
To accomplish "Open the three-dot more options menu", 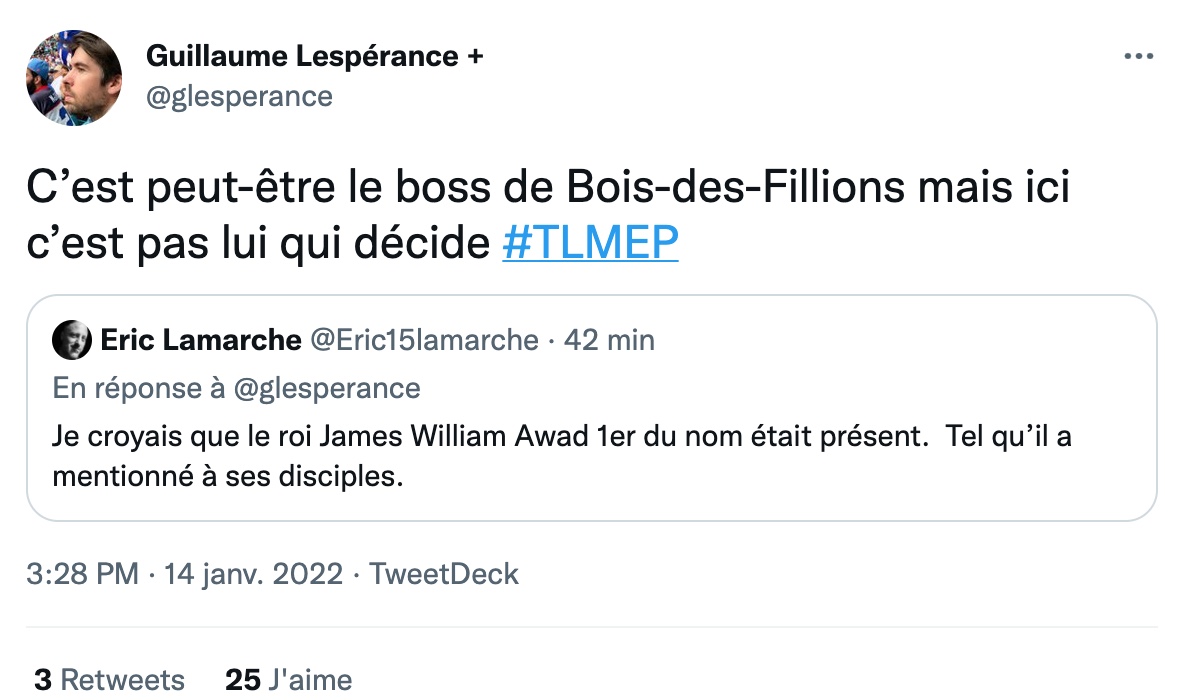I will (1139, 57).
